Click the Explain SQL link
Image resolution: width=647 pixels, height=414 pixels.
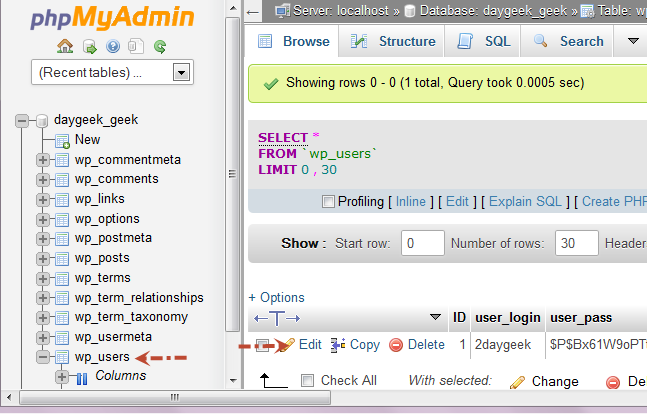point(525,201)
